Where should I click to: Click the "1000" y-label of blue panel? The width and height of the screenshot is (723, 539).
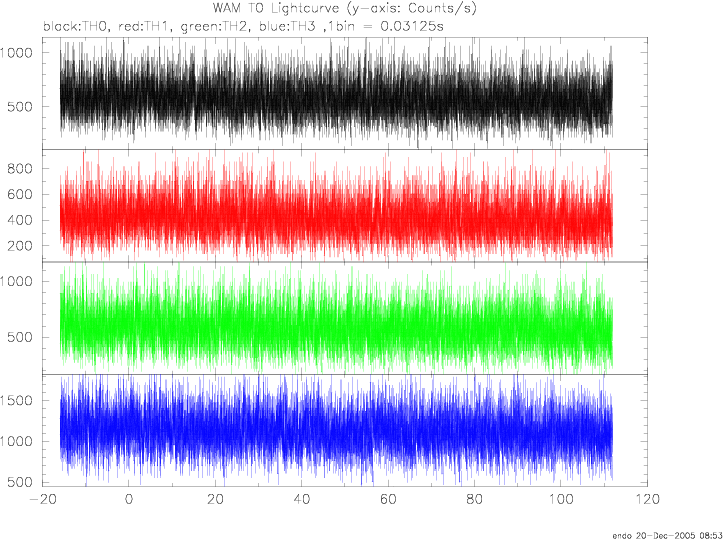point(17,441)
